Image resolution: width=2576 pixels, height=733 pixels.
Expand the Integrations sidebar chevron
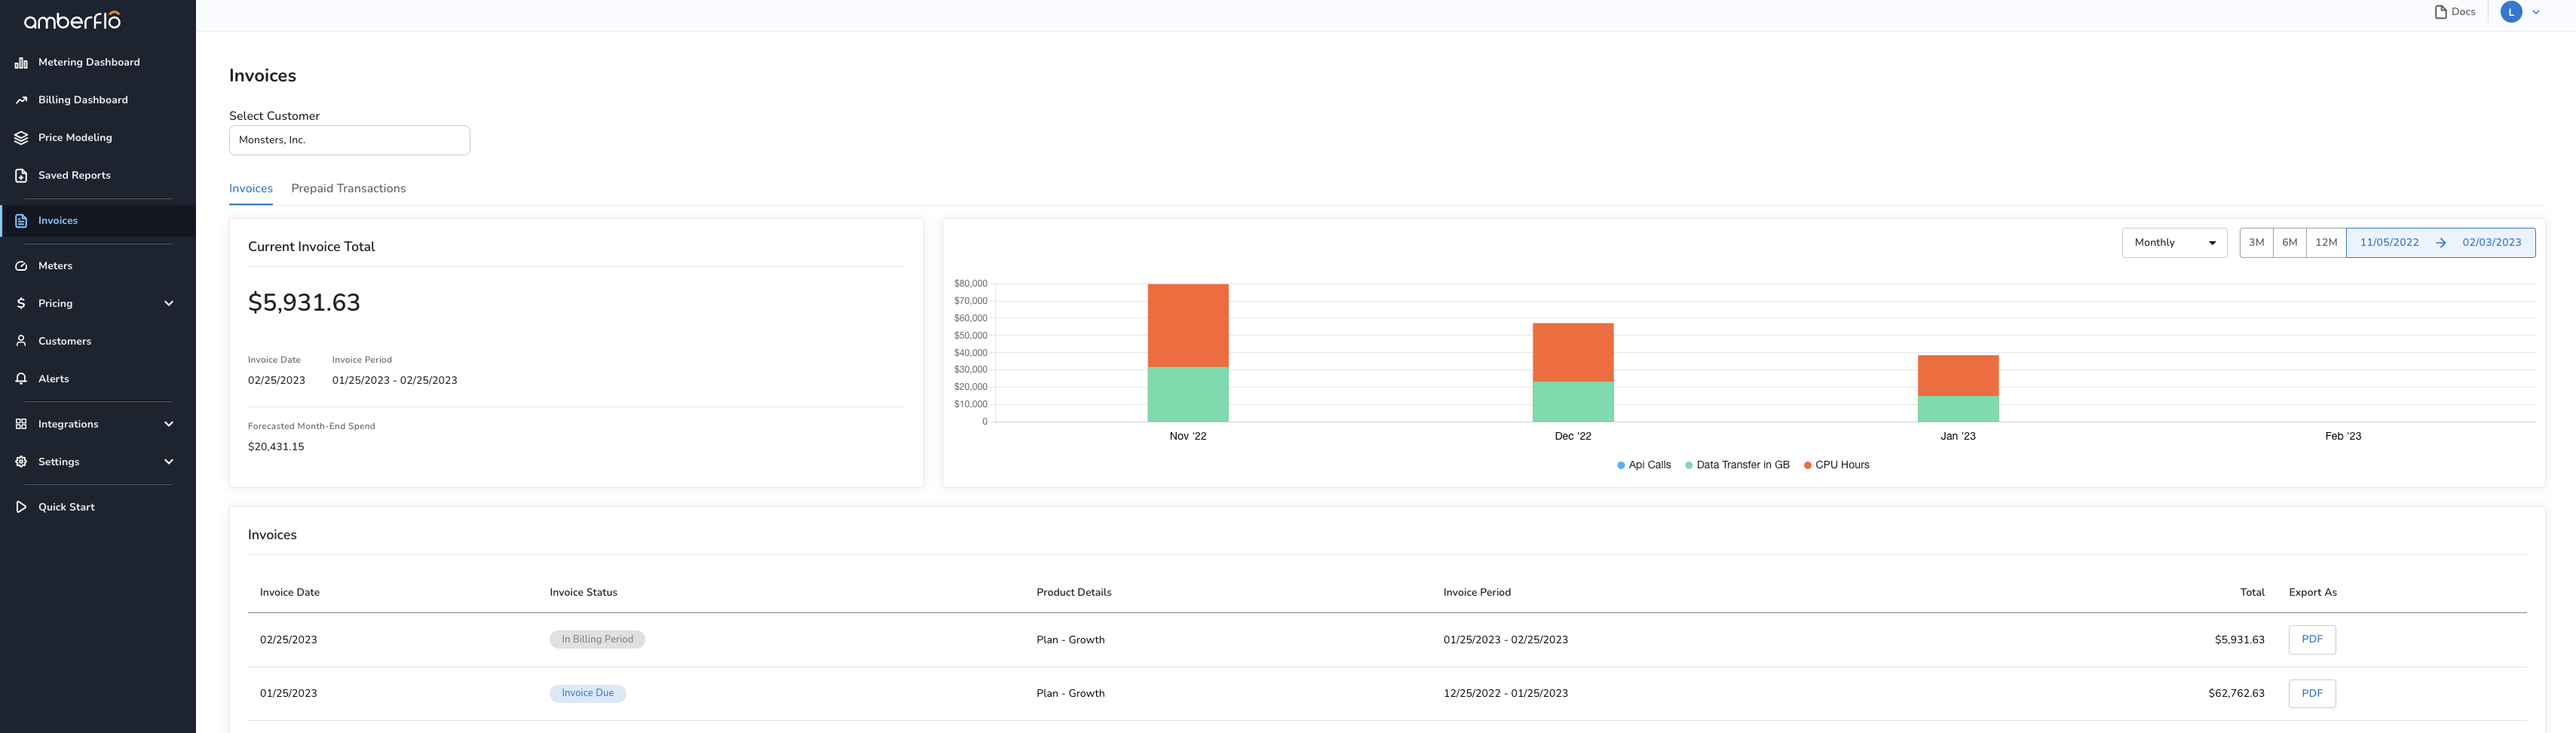168,424
